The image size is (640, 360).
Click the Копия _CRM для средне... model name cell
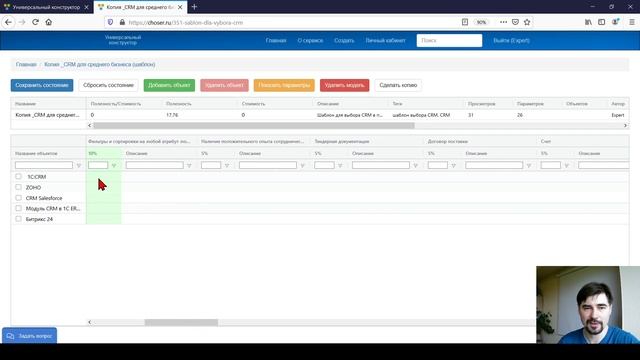point(48,115)
